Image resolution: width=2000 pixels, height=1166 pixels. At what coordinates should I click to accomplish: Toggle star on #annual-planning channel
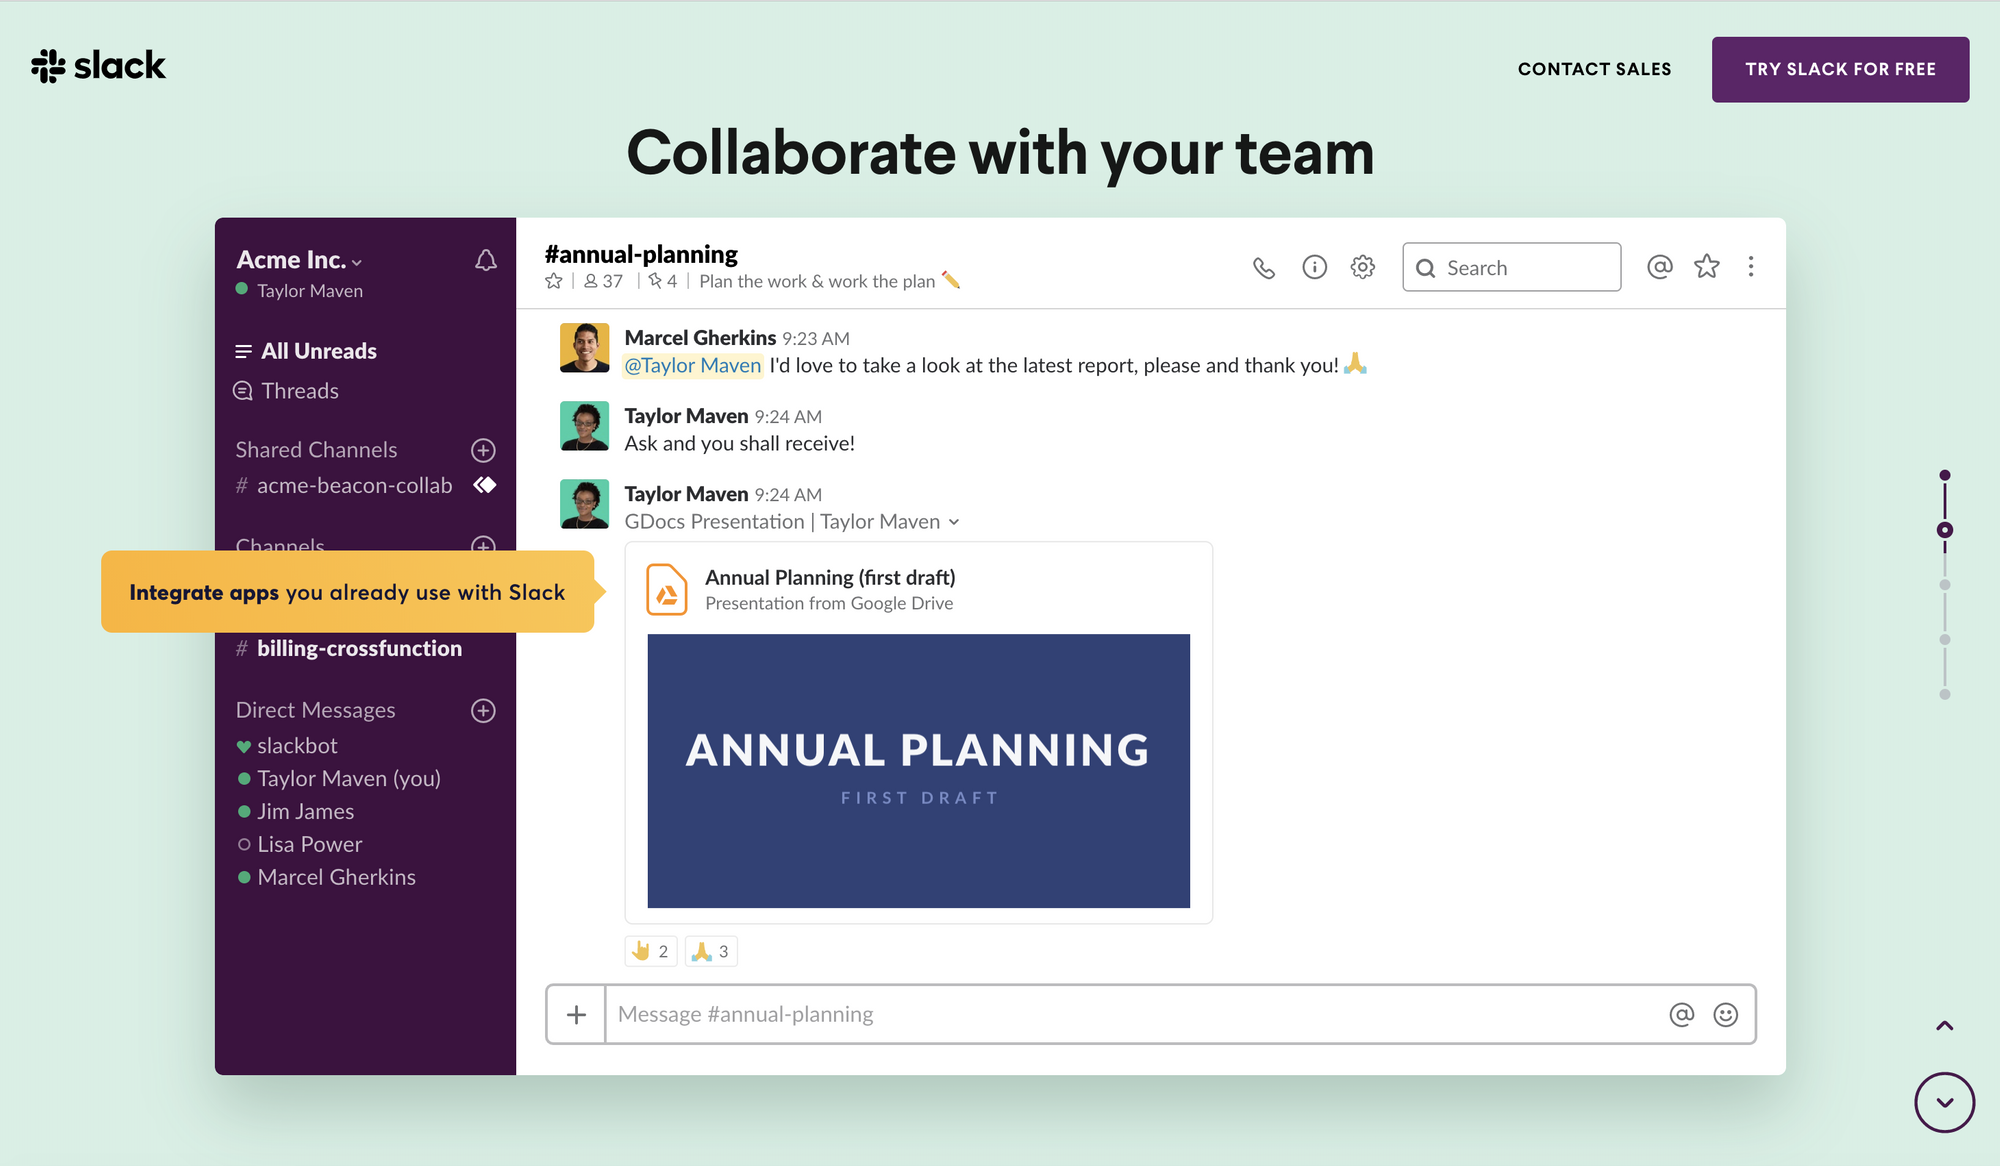[x=554, y=282]
